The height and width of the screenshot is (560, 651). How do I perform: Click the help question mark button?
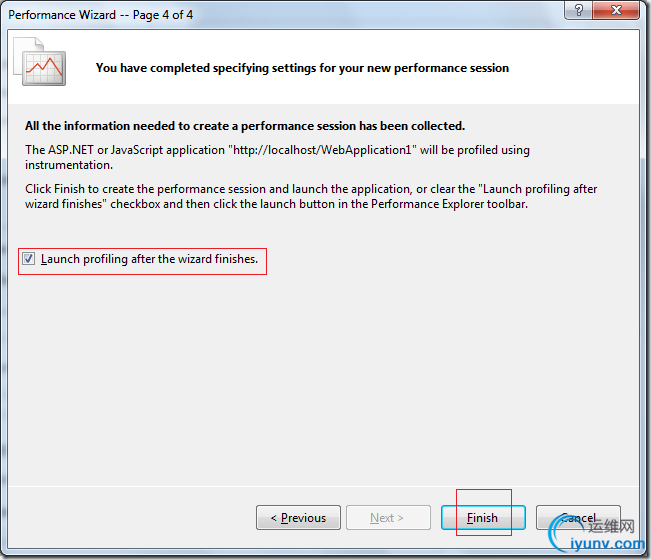click(579, 10)
